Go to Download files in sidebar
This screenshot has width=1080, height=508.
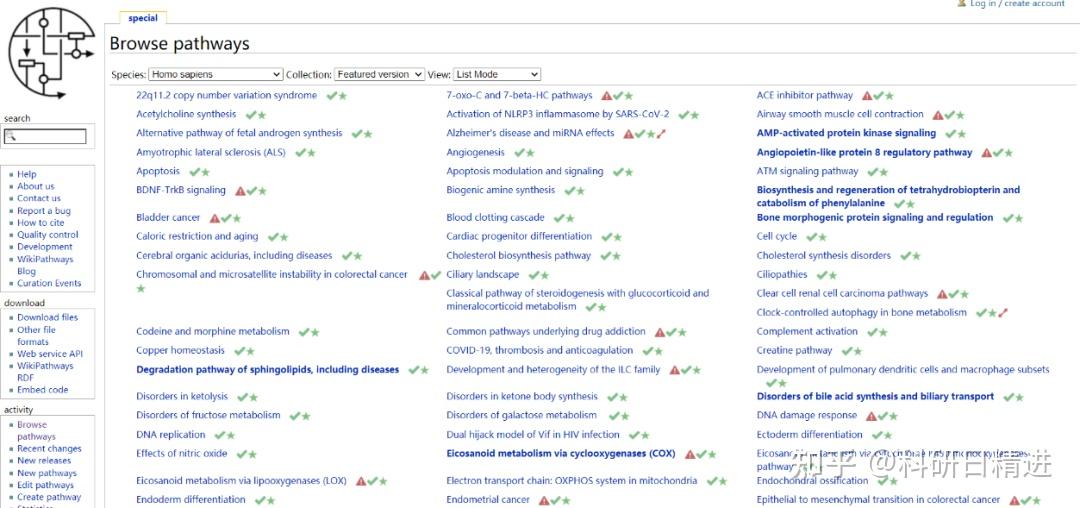pyautogui.click(x=47, y=317)
